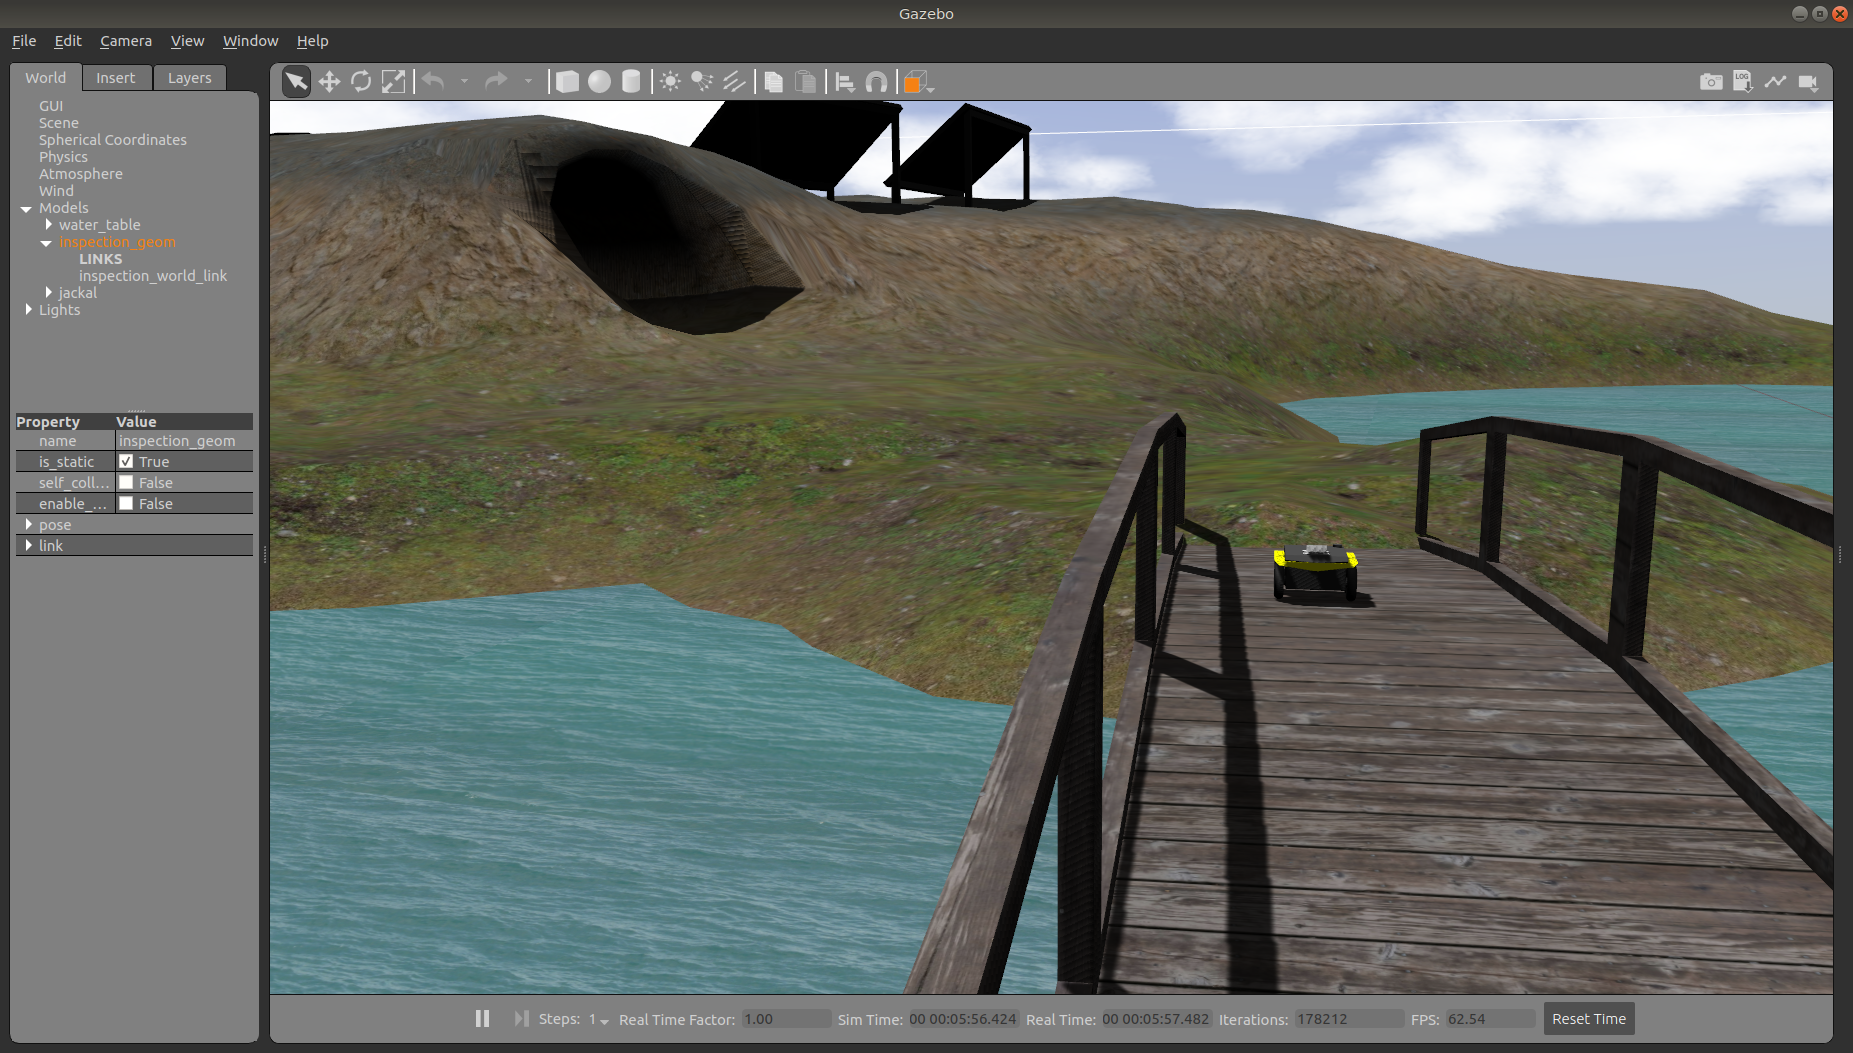Click the Reset Time button

(x=1588, y=1019)
